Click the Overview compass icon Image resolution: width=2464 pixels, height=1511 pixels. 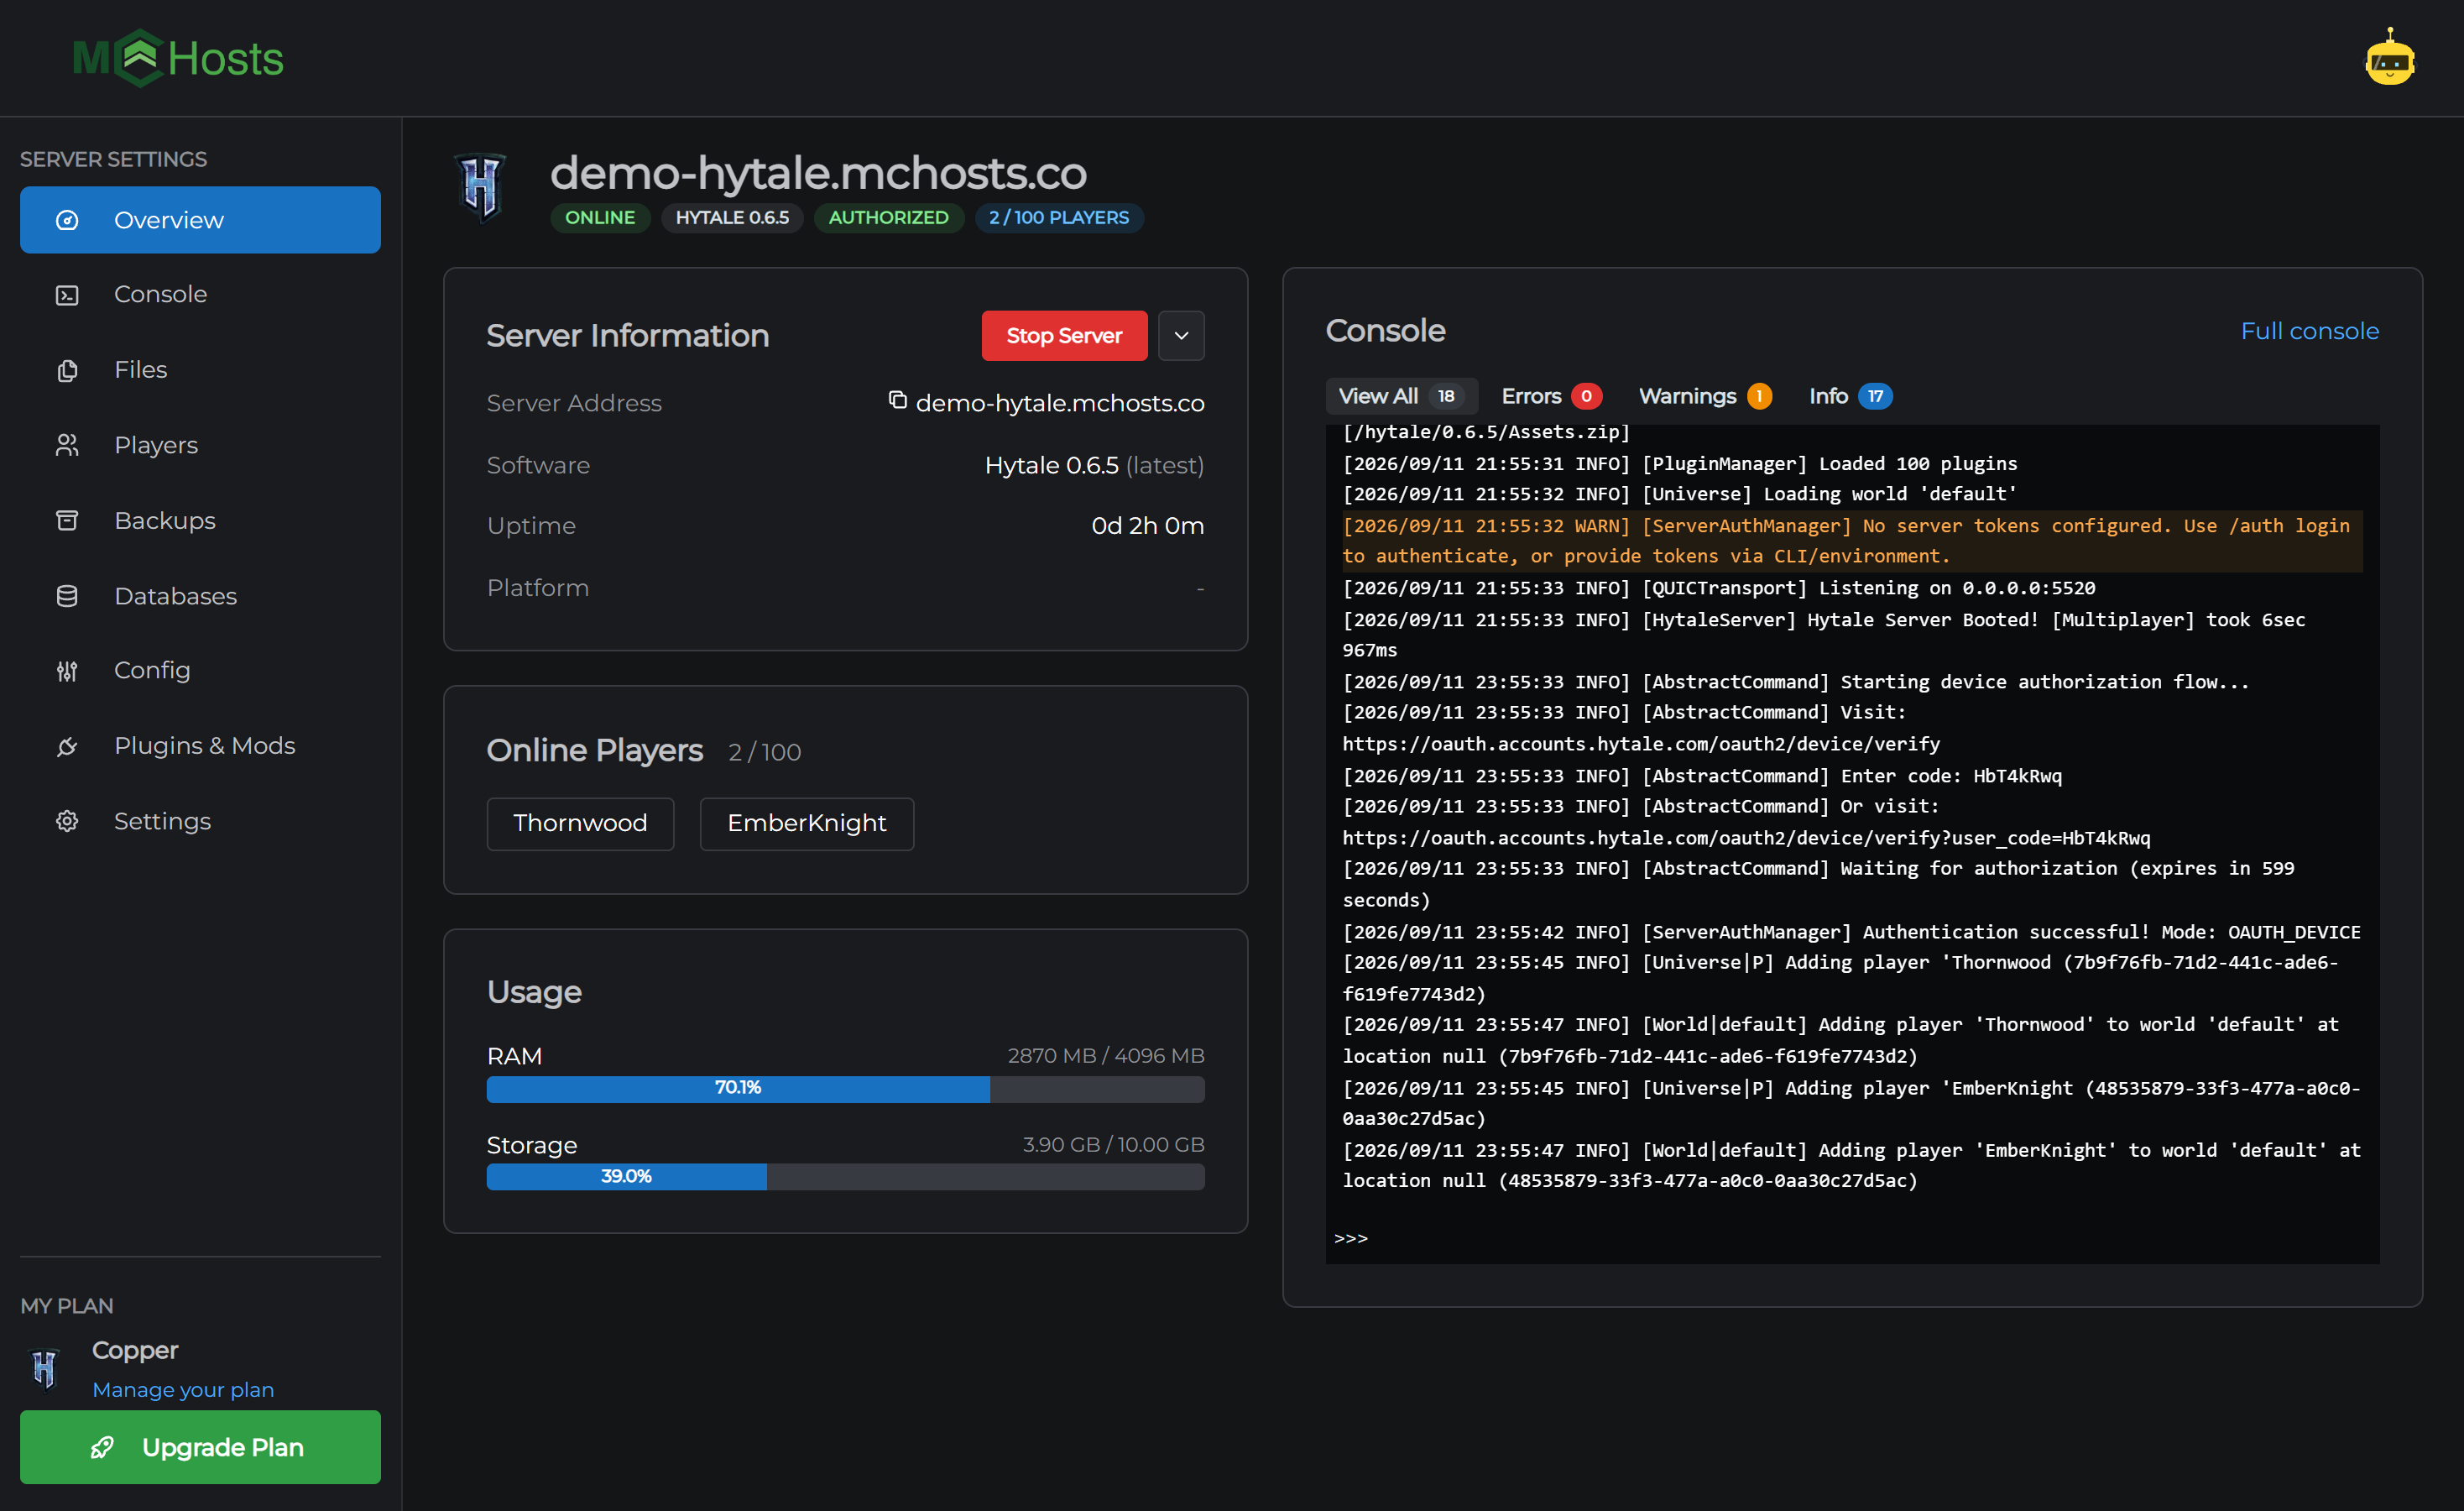(x=67, y=220)
